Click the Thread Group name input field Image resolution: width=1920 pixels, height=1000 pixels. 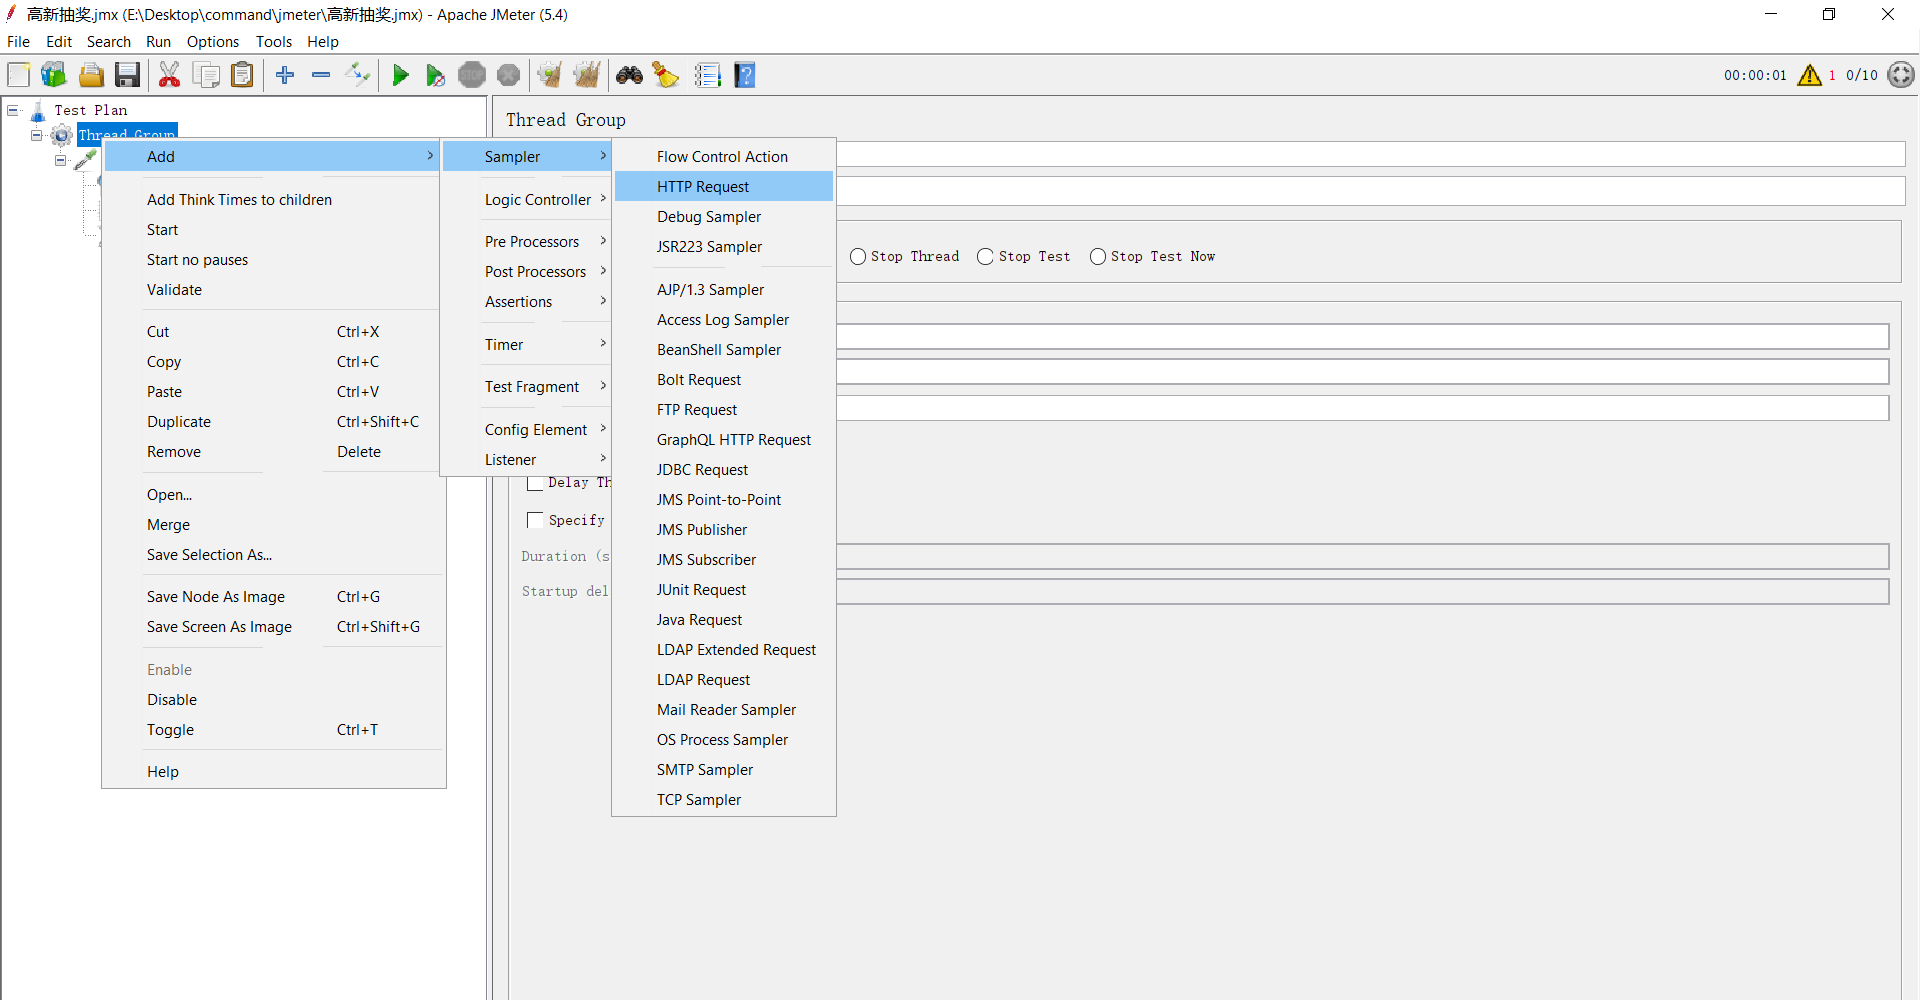click(1370, 154)
